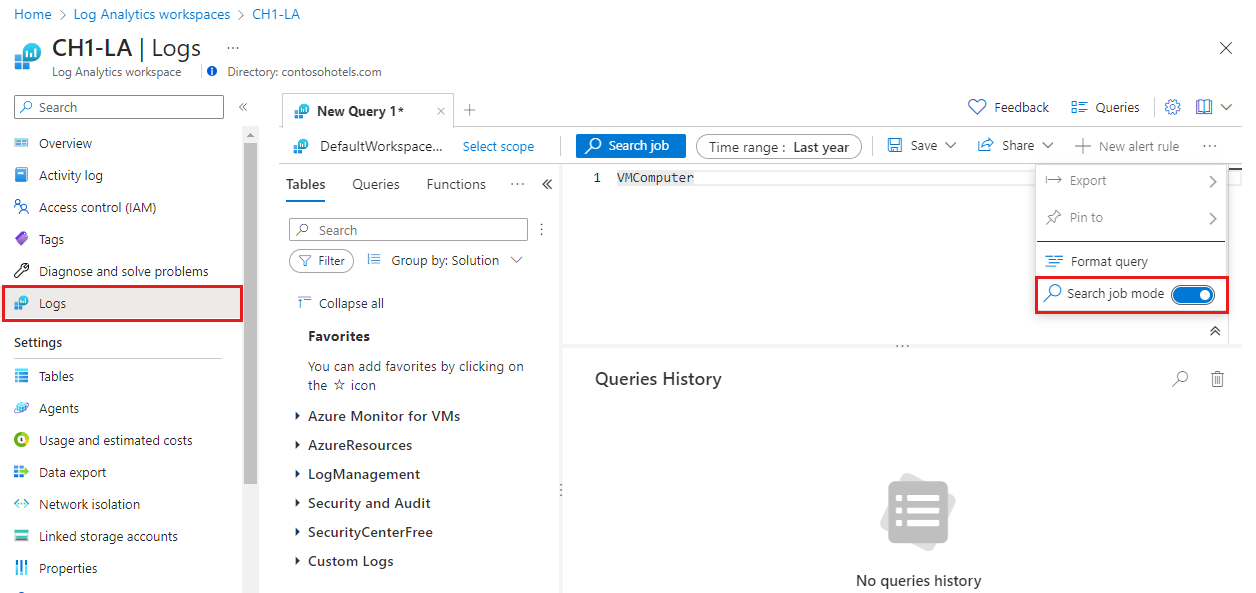1256x593 pixels.
Task: Open the Save dropdown
Action: click(x=922, y=146)
